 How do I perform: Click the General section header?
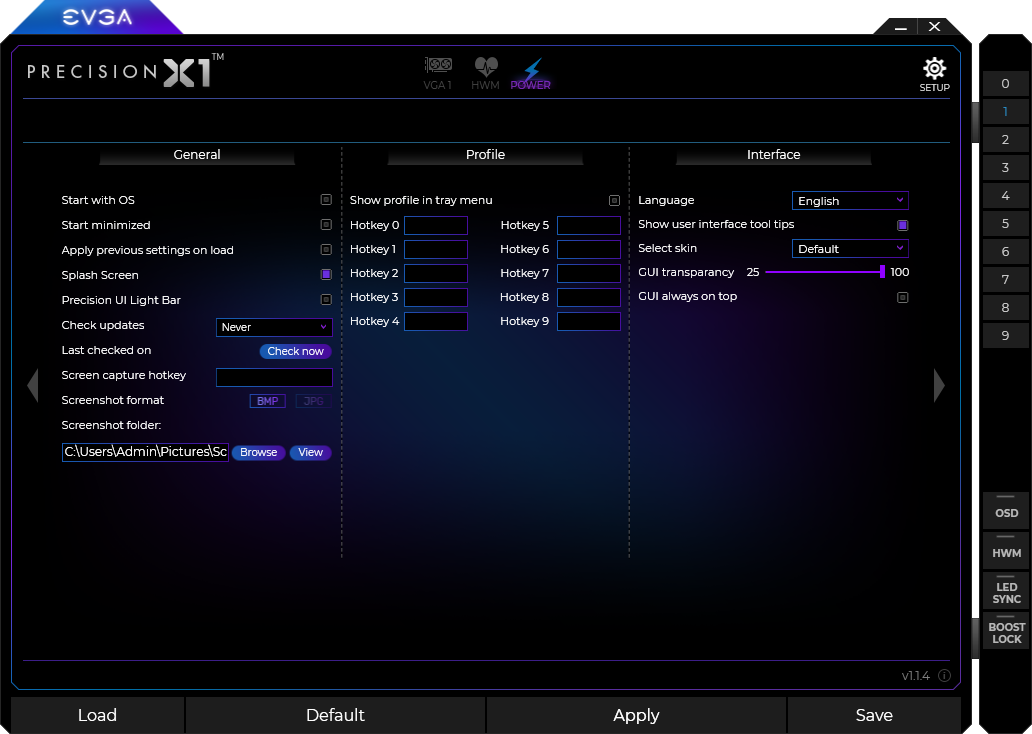tap(197, 155)
